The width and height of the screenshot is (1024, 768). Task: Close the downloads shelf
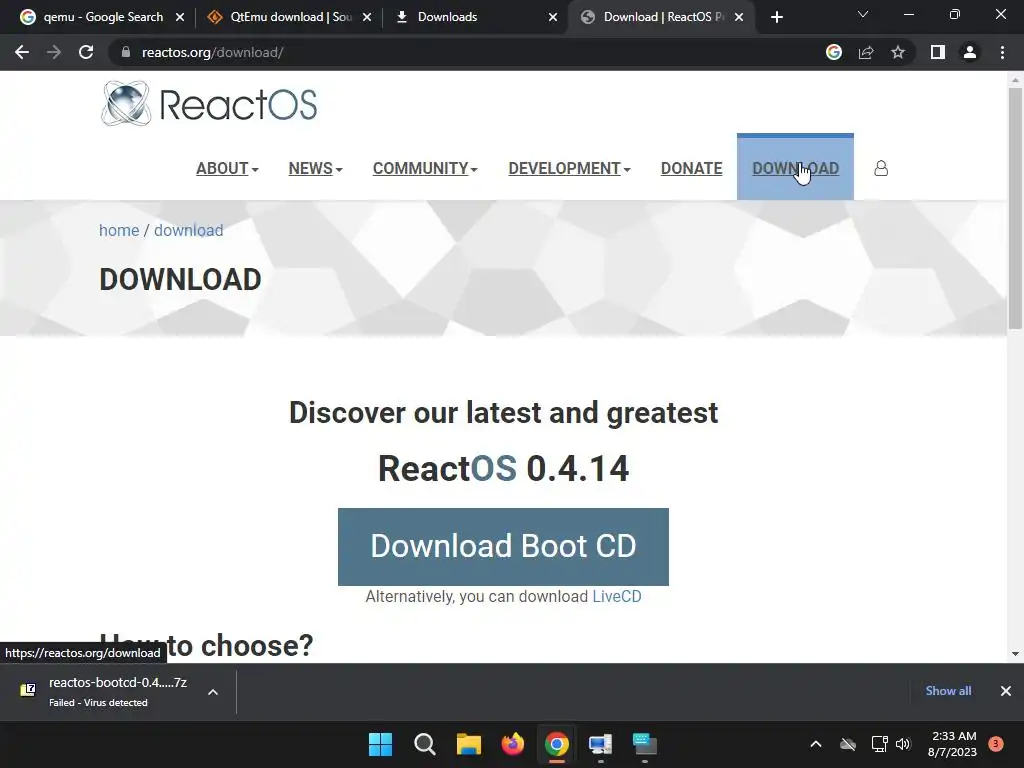[x=1006, y=691]
